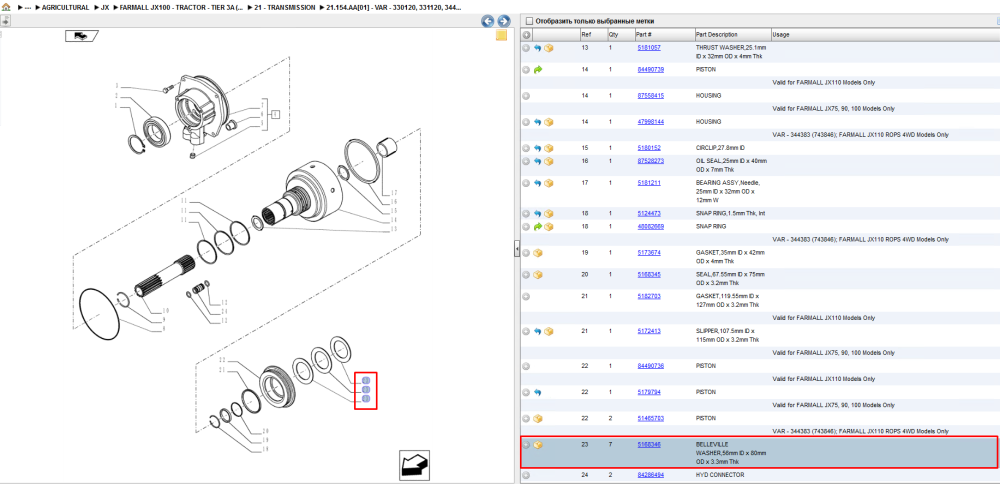Toggle selection circle for HOUSING 87558415
Viewport: 1000px width, 484px height.
coord(526,96)
